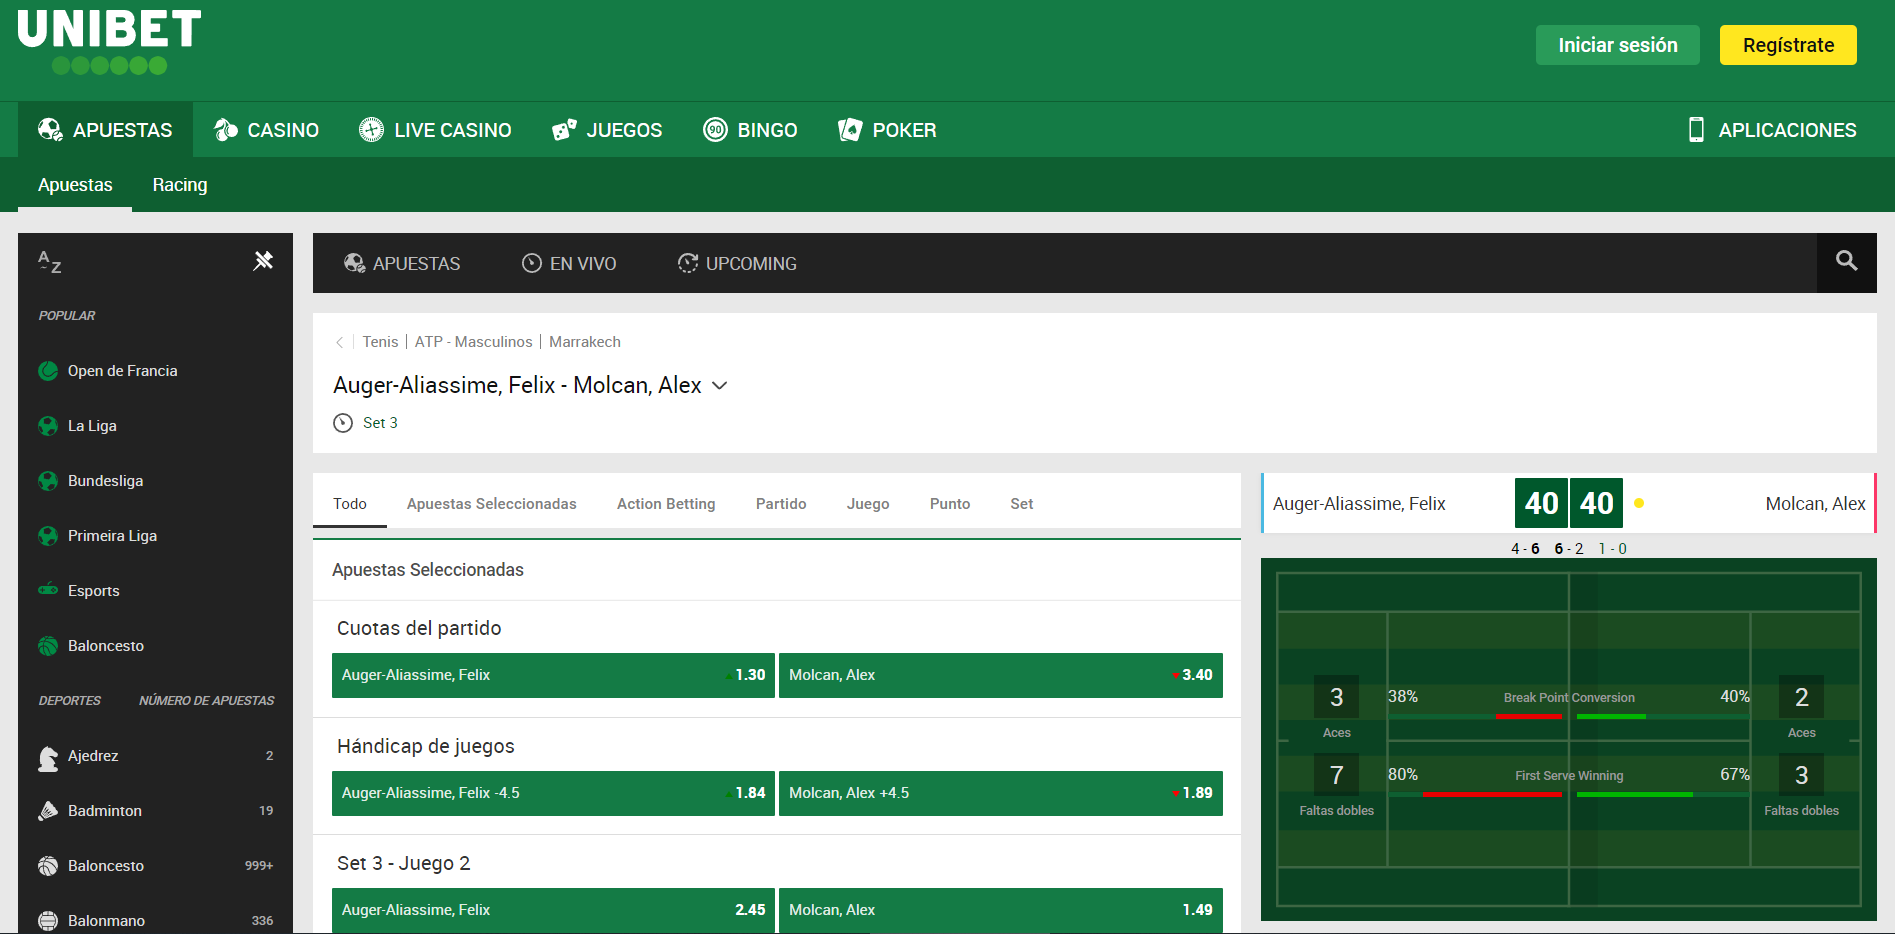The image size is (1895, 934).
Task: Click the Iniciar sesión button
Action: [x=1617, y=45]
